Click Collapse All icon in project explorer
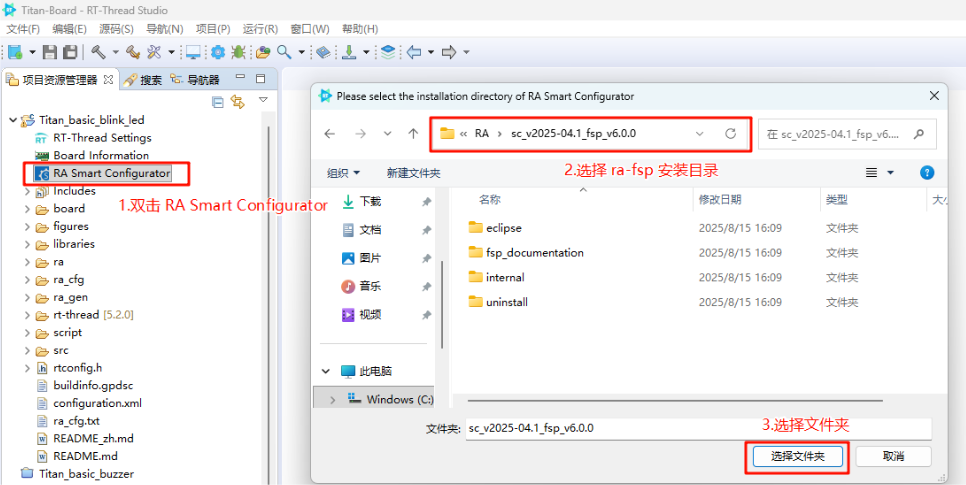The width and height of the screenshot is (966, 485). [x=218, y=101]
